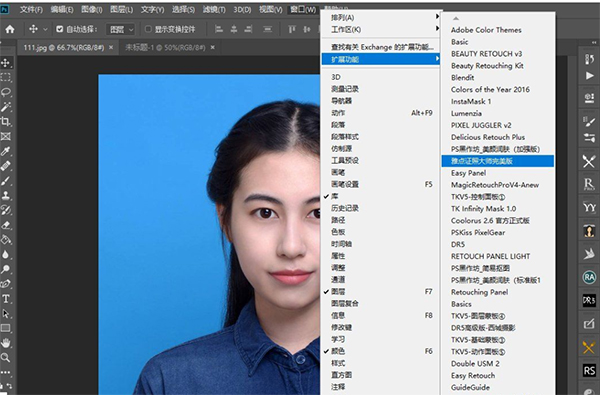The image size is (600, 395).
Task: Open the RS panel icon in right dock
Action: pos(589,370)
